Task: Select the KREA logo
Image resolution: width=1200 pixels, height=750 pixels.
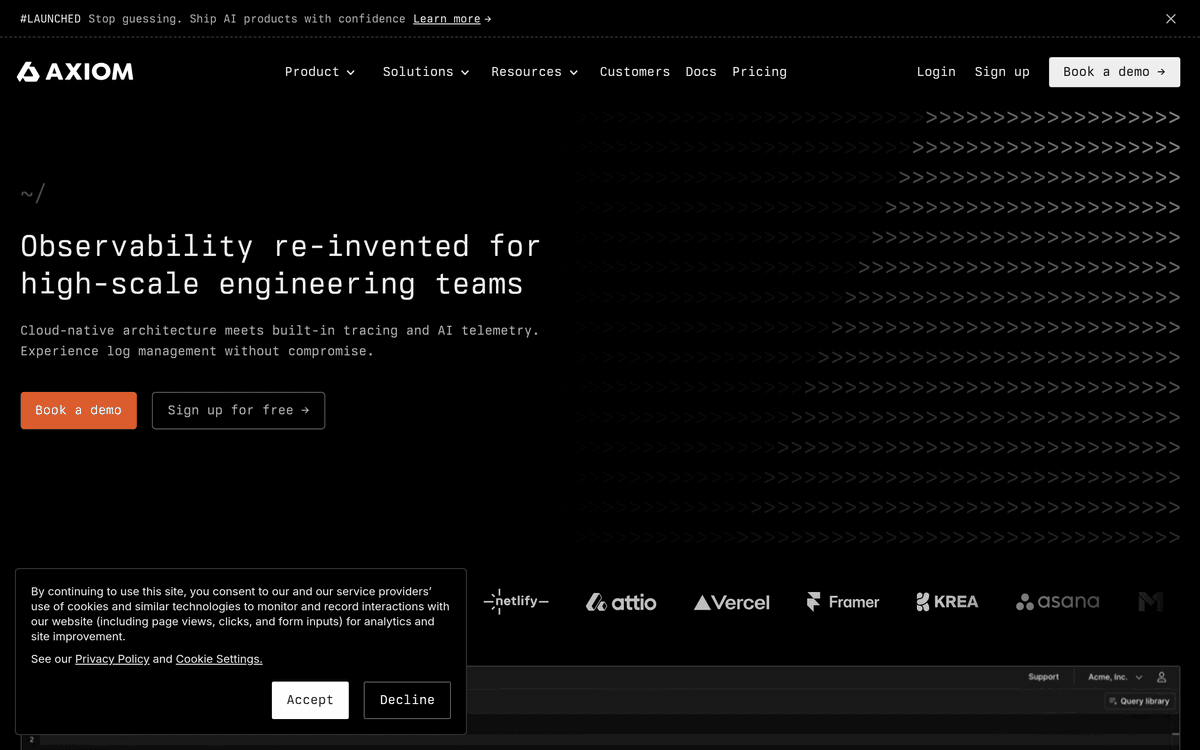Action: (946, 601)
